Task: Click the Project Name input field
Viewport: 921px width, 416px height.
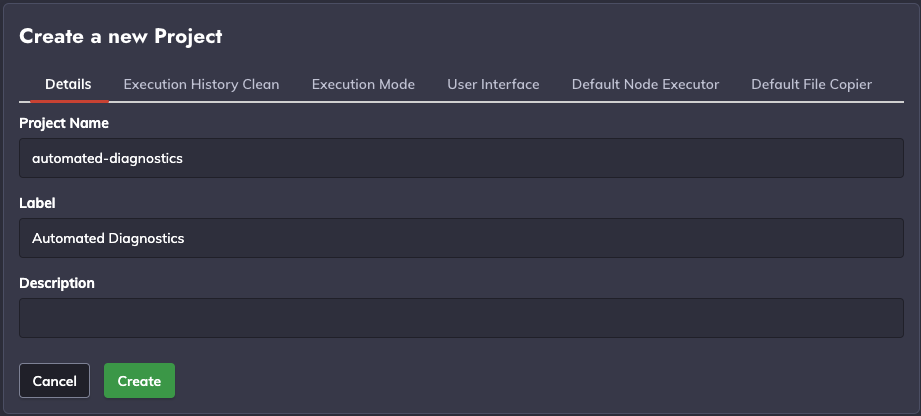Action: click(x=461, y=158)
